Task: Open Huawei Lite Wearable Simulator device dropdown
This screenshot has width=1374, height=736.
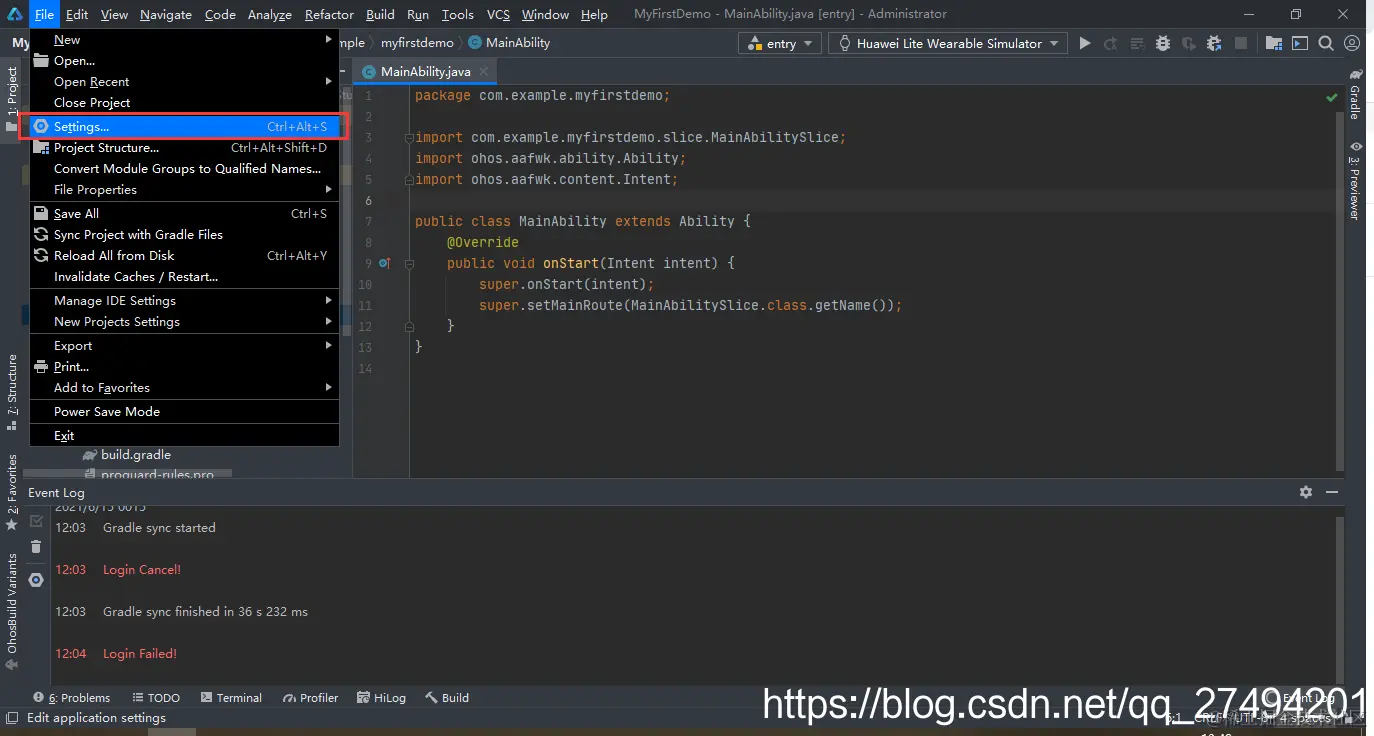Action: pos(948,43)
